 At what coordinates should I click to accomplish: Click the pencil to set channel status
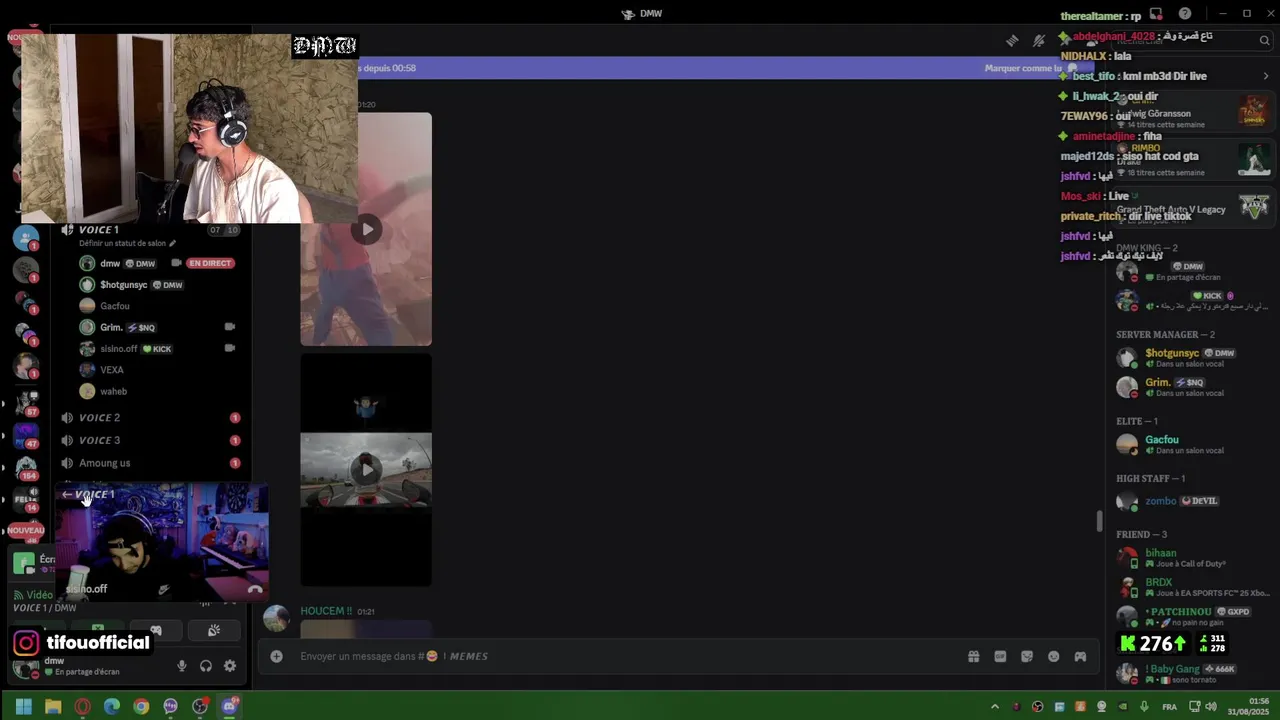[x=172, y=243]
